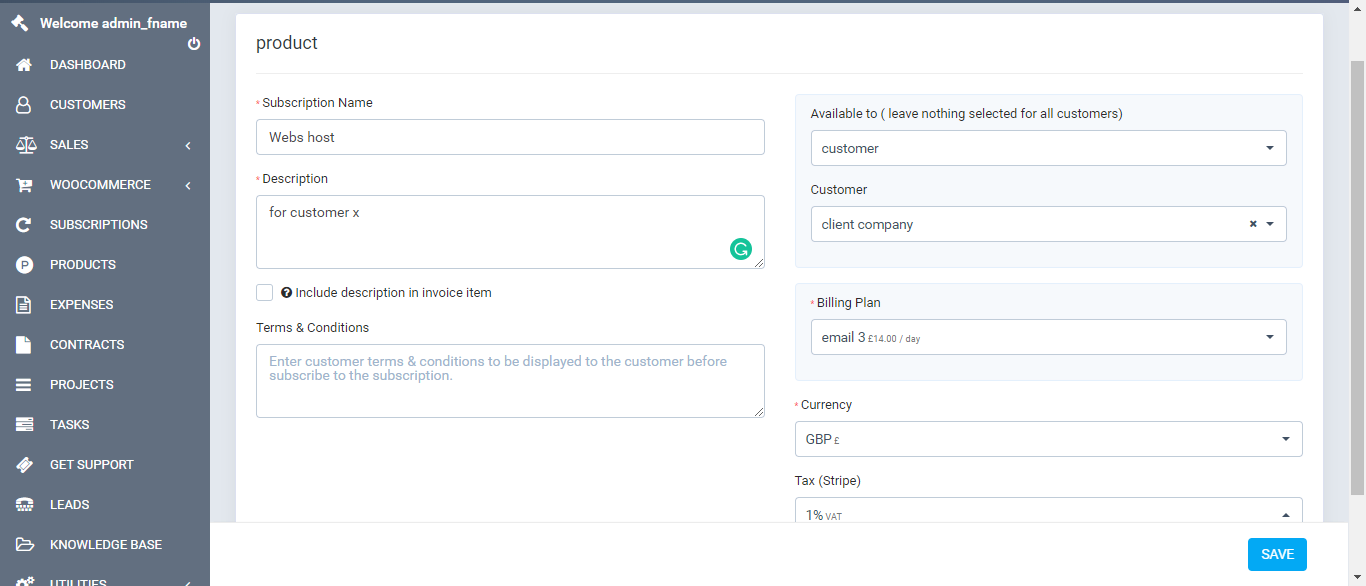Screen dimensions: 1366x586
Task: Open the Available to customer dropdown
Action: (1048, 148)
